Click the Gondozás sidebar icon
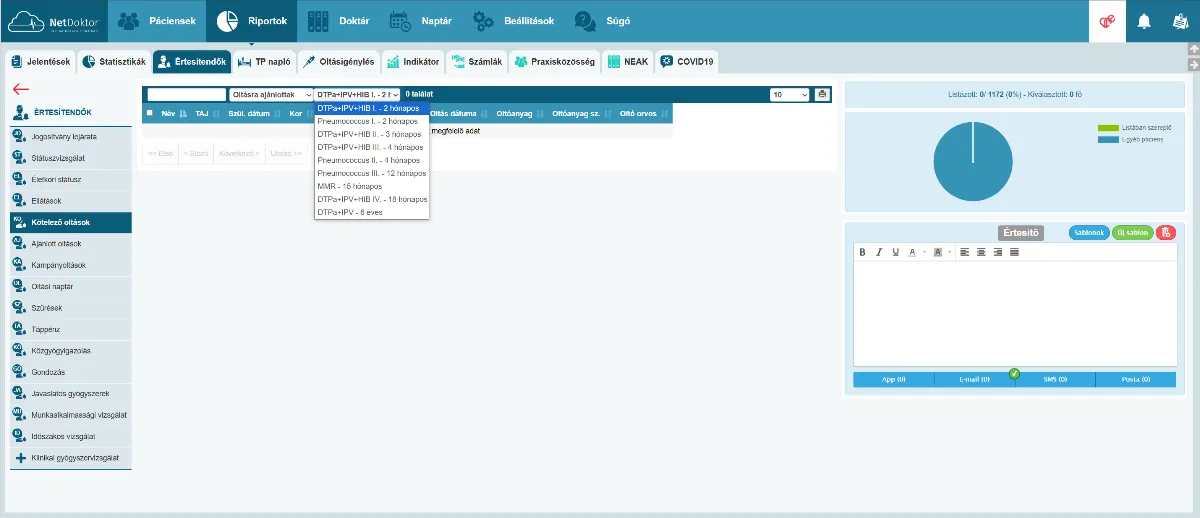This screenshot has width=1200, height=518. (18, 371)
